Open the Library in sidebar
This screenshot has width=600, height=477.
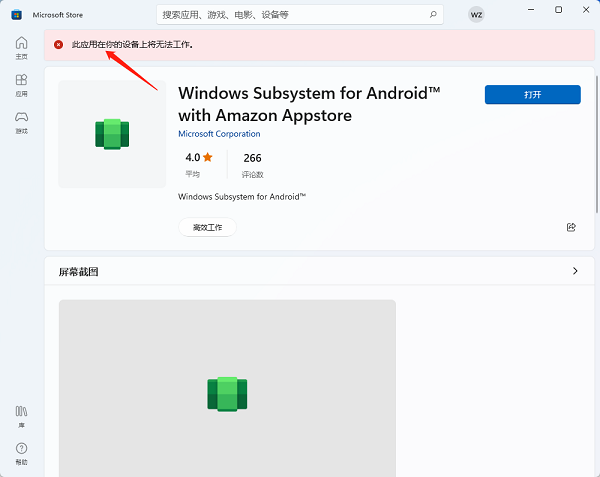(x=21, y=417)
